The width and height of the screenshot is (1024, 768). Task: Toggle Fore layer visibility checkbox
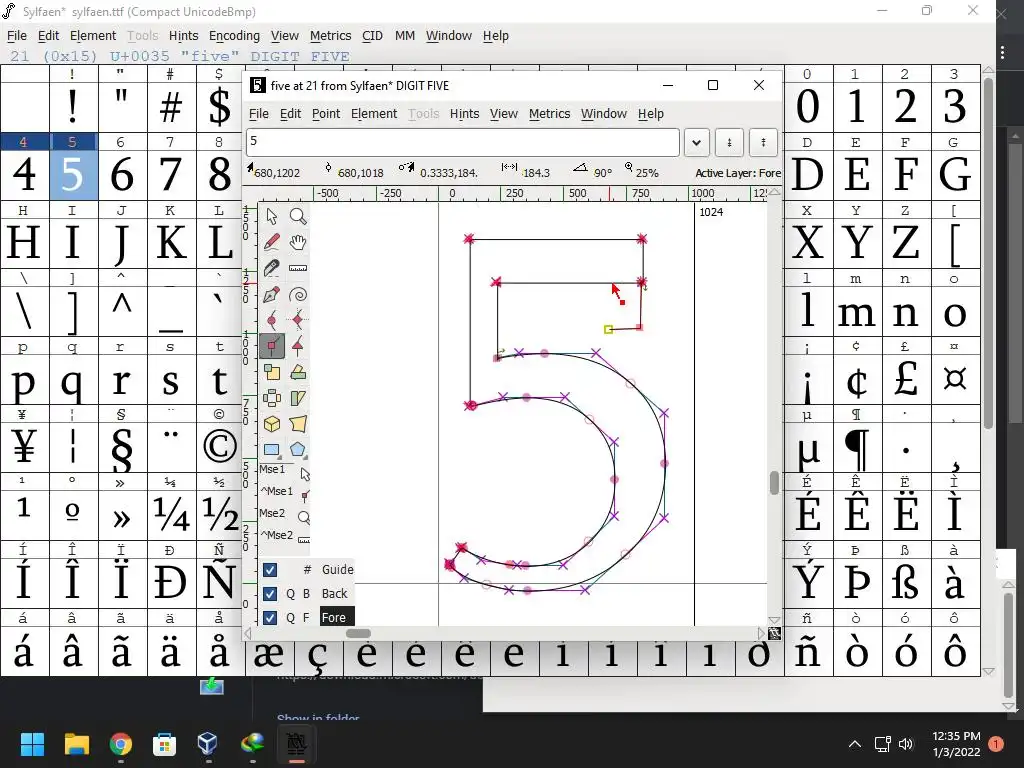click(270, 617)
